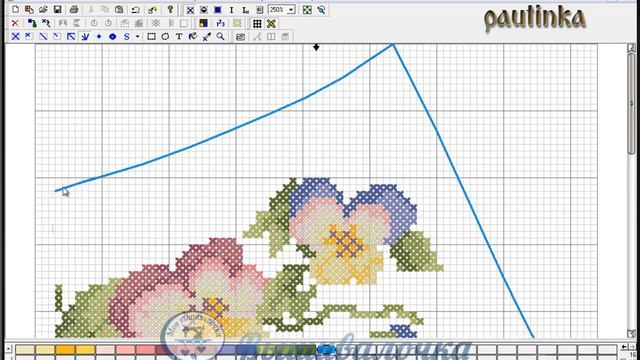The height and width of the screenshot is (360, 640).
Task: Select the rectangle selection tool
Action: coord(151,36)
